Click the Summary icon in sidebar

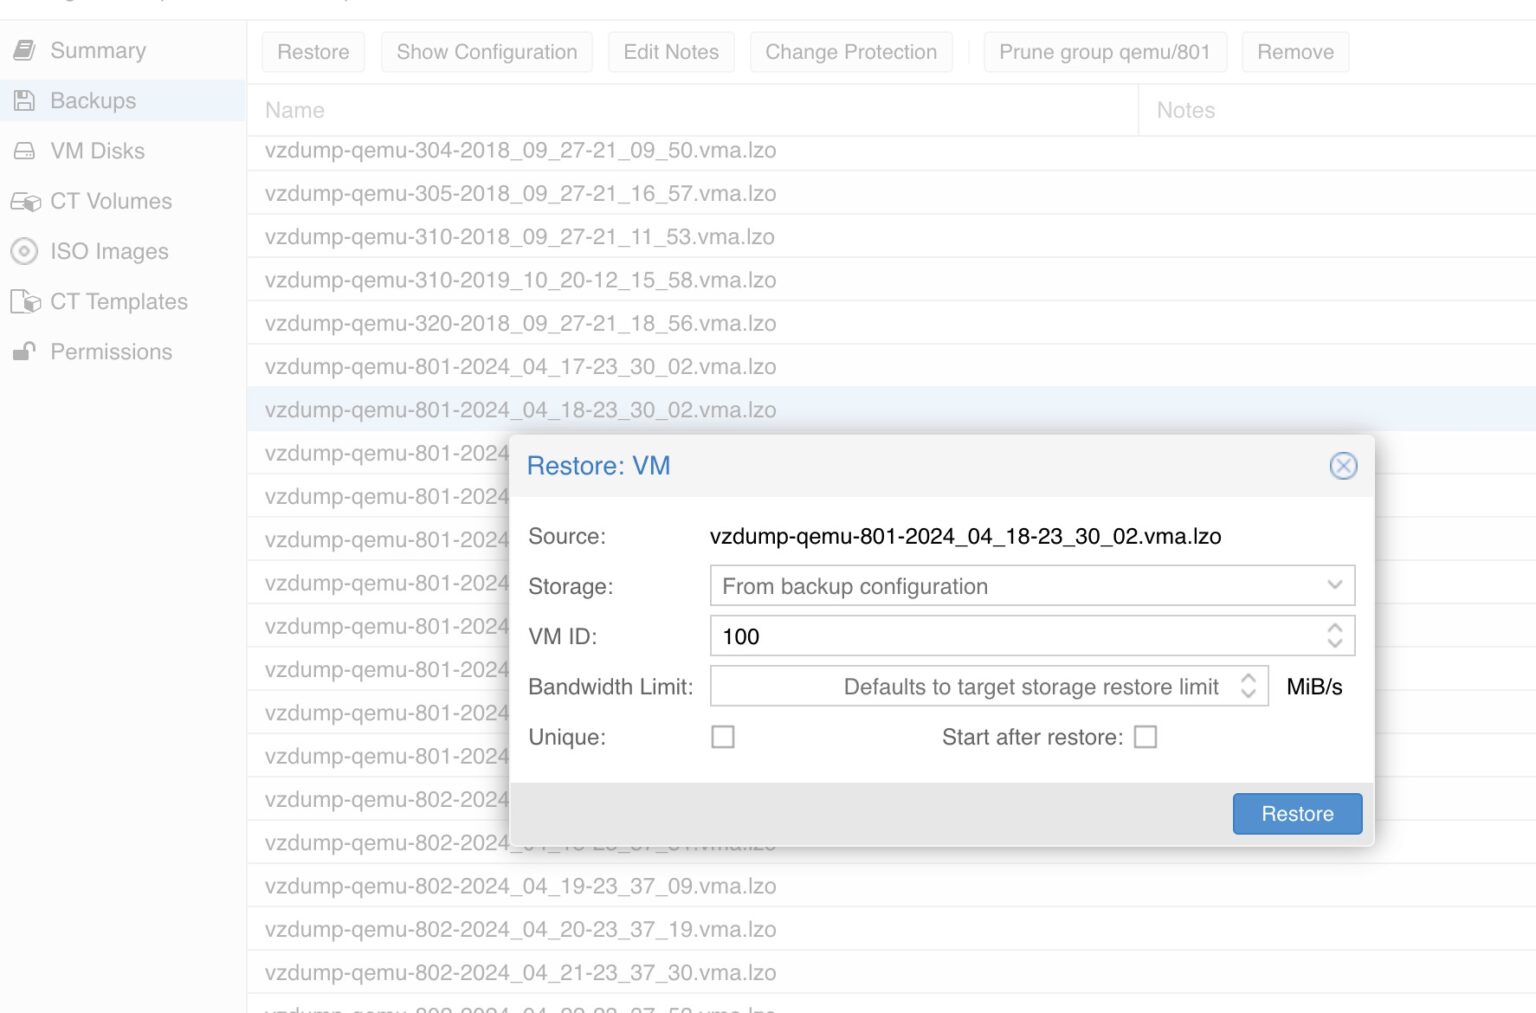(x=25, y=49)
